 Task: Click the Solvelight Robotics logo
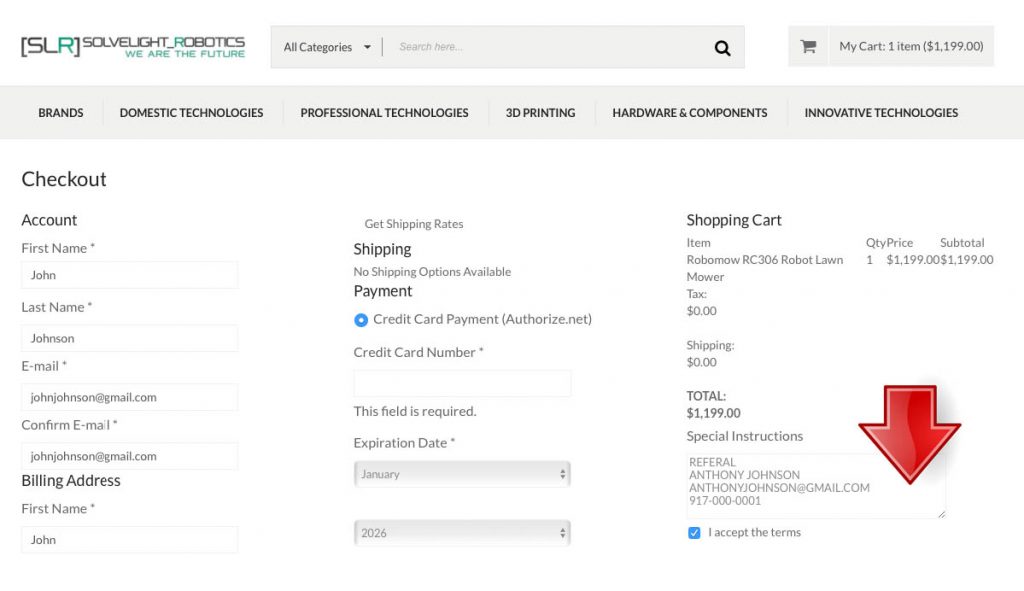click(x=133, y=46)
